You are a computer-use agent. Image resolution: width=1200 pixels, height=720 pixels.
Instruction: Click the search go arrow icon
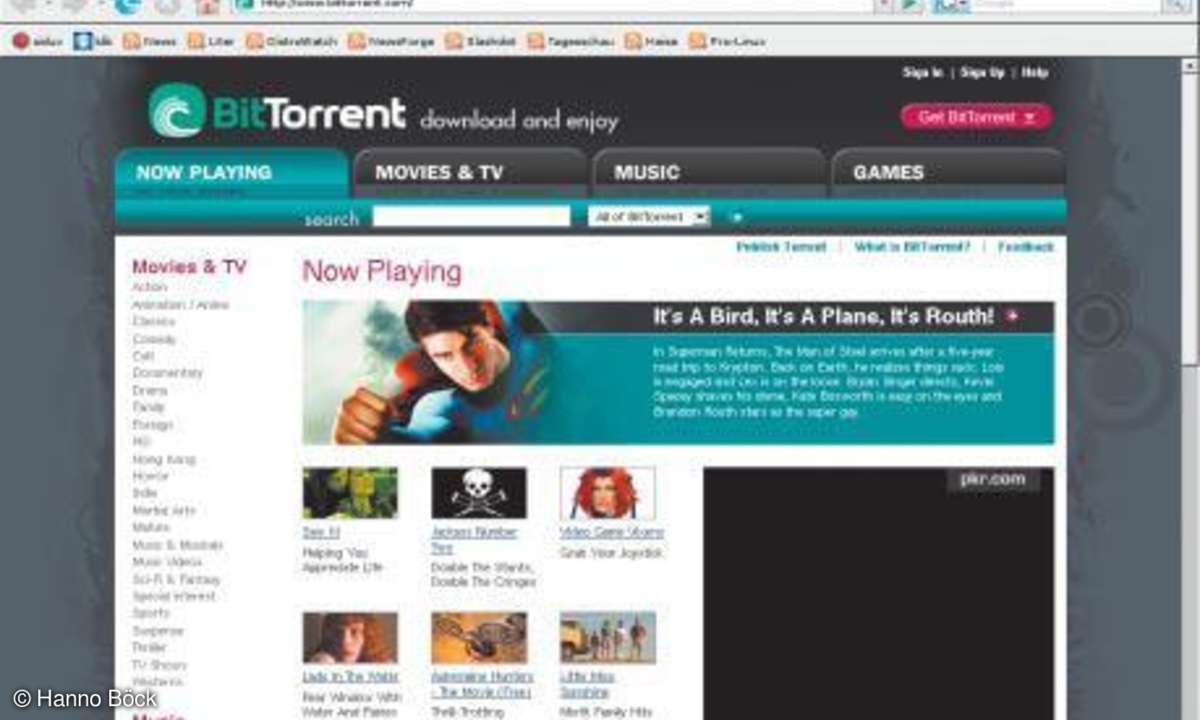tap(738, 217)
